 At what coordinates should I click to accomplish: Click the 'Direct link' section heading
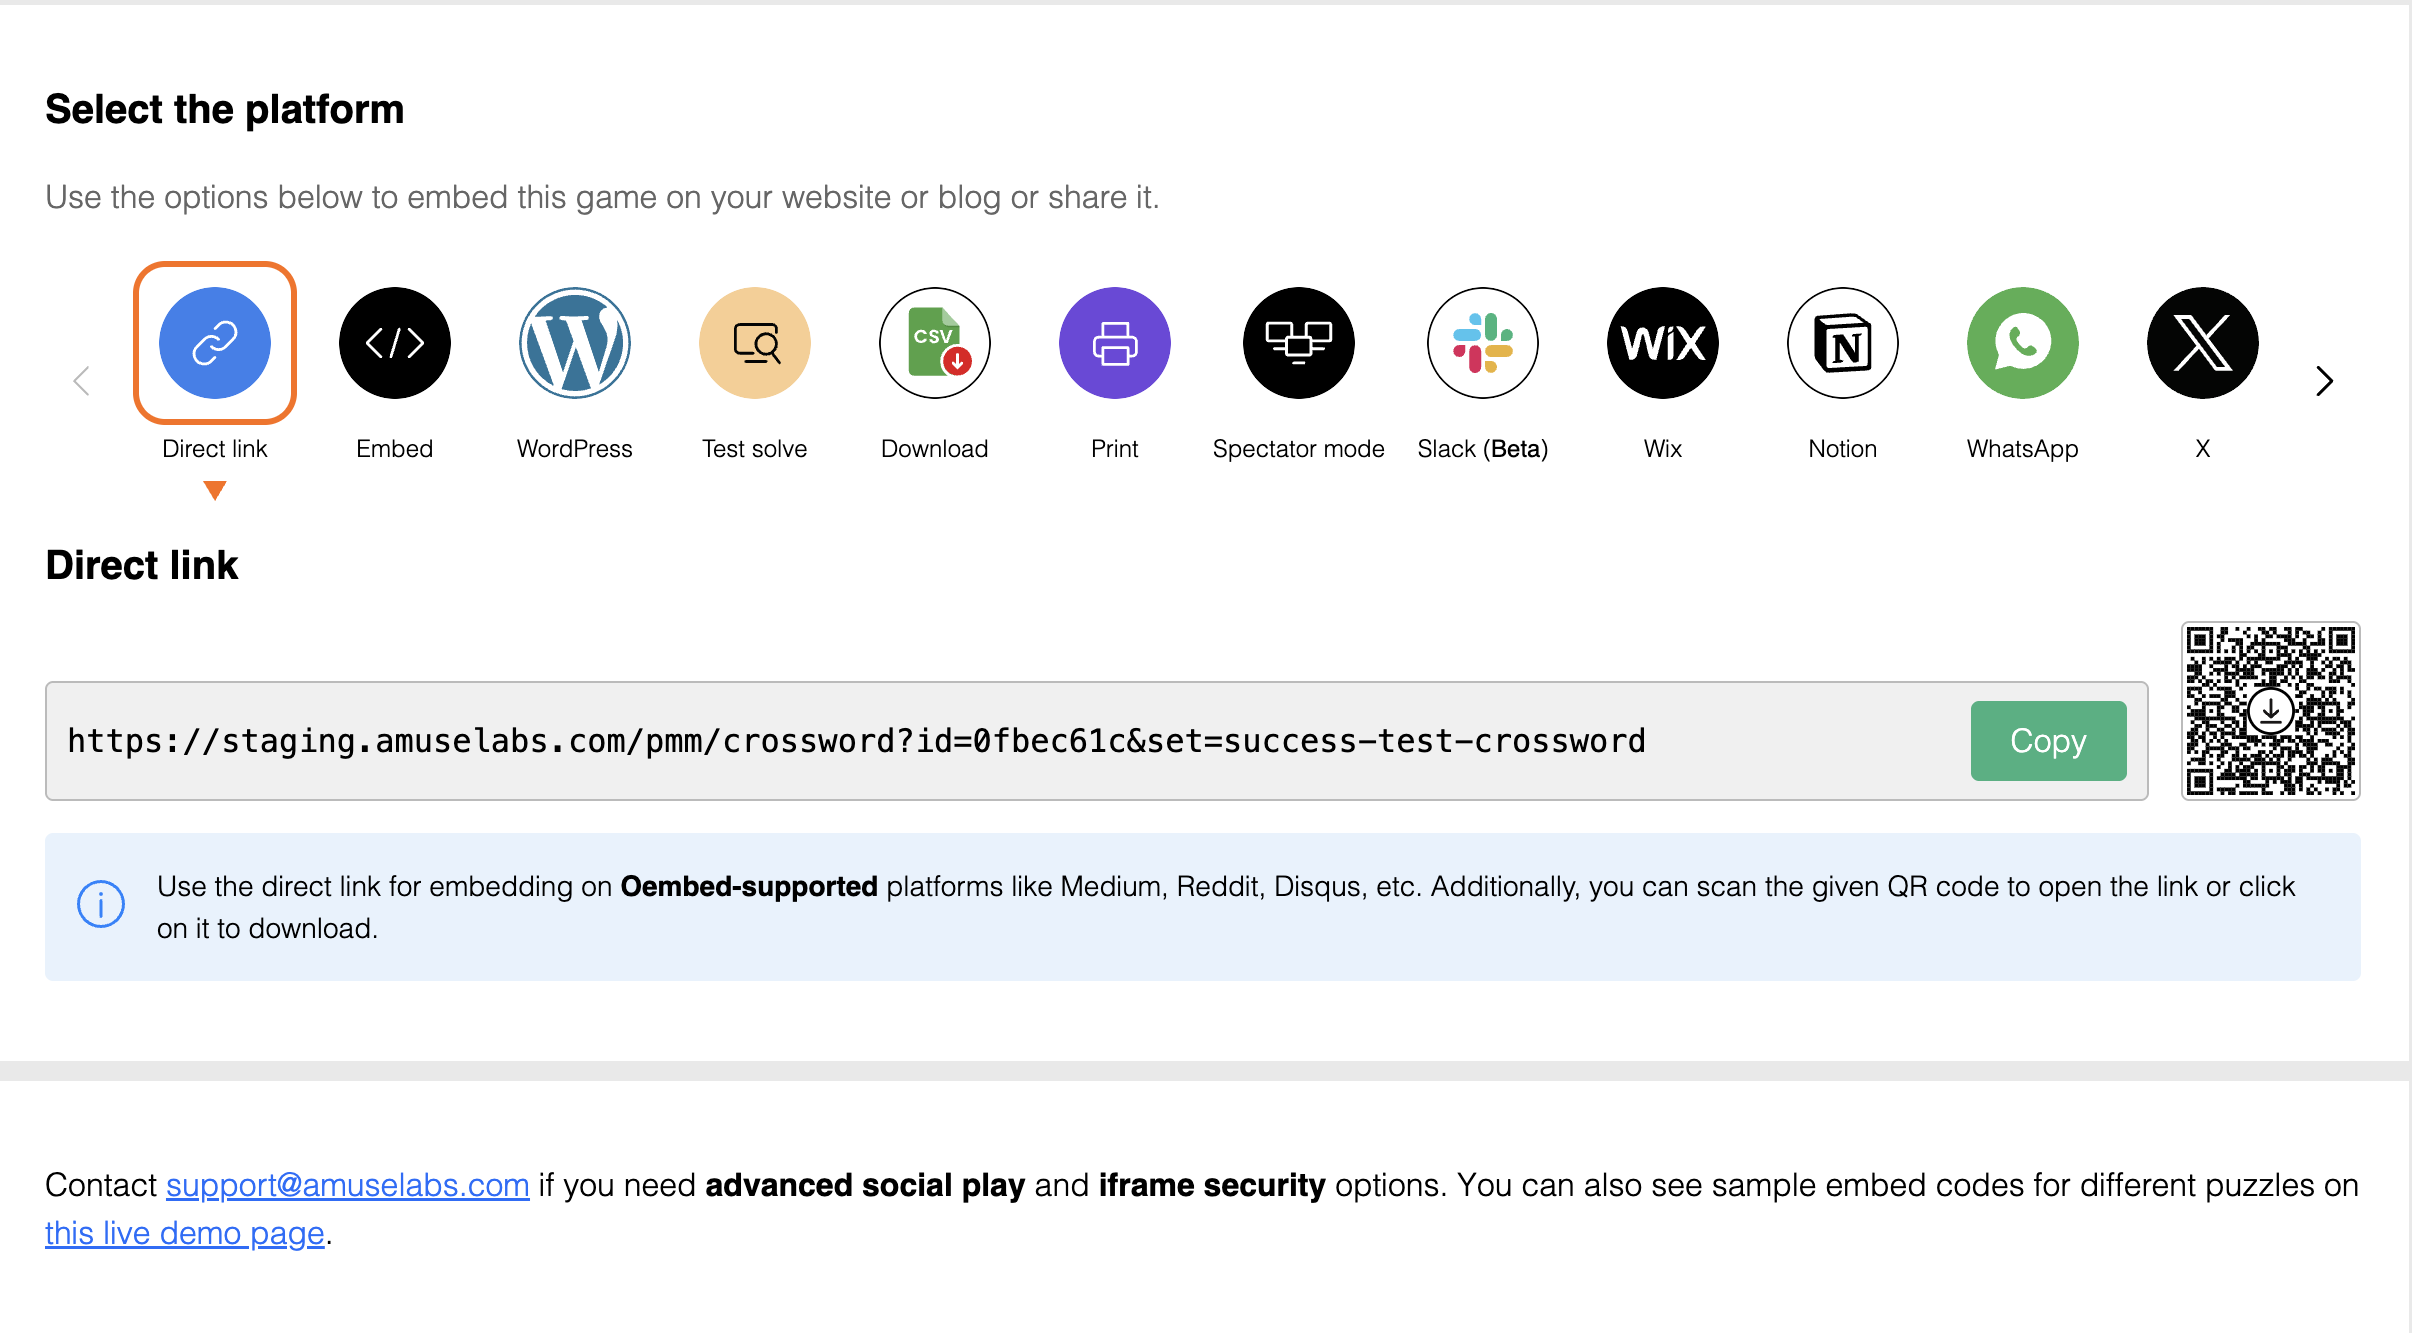pos(142,565)
